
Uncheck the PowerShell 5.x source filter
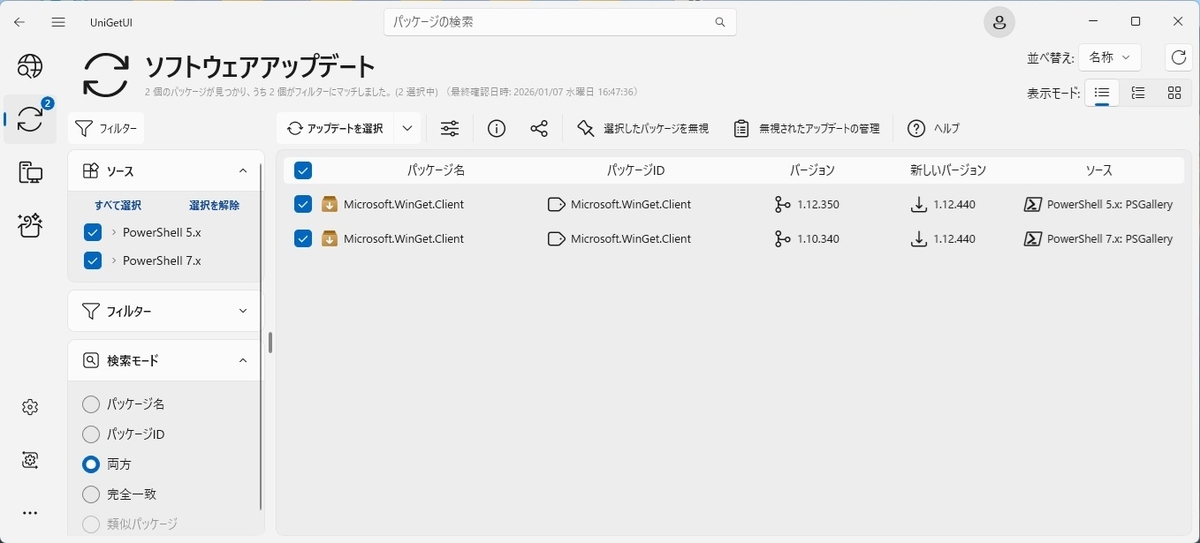93,232
